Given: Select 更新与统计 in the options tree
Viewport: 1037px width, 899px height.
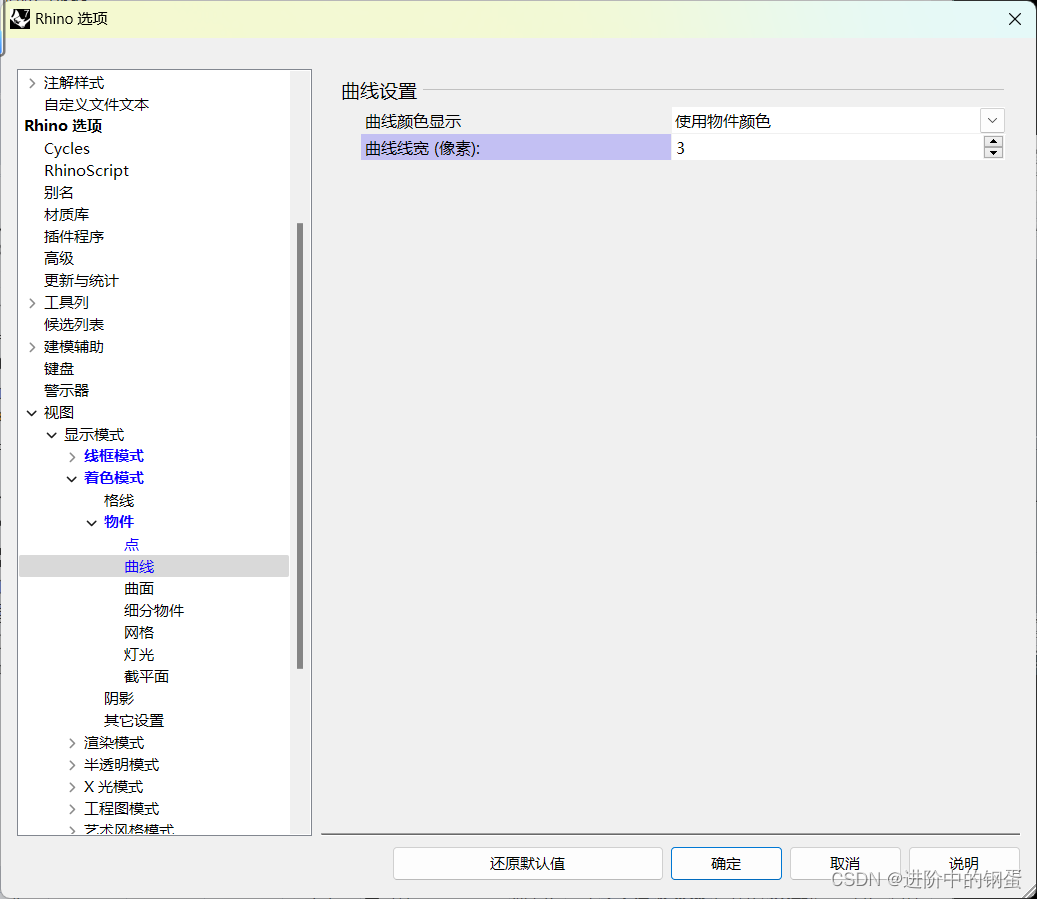Looking at the screenshot, I should (x=81, y=280).
